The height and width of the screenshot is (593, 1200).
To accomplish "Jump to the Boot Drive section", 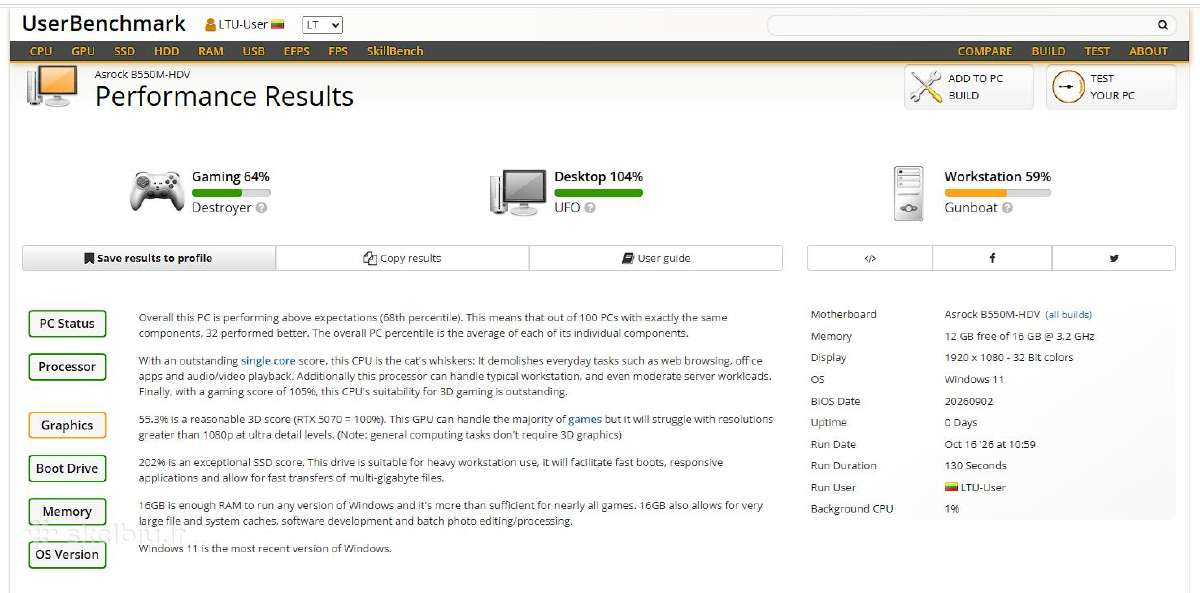I will click(67, 468).
